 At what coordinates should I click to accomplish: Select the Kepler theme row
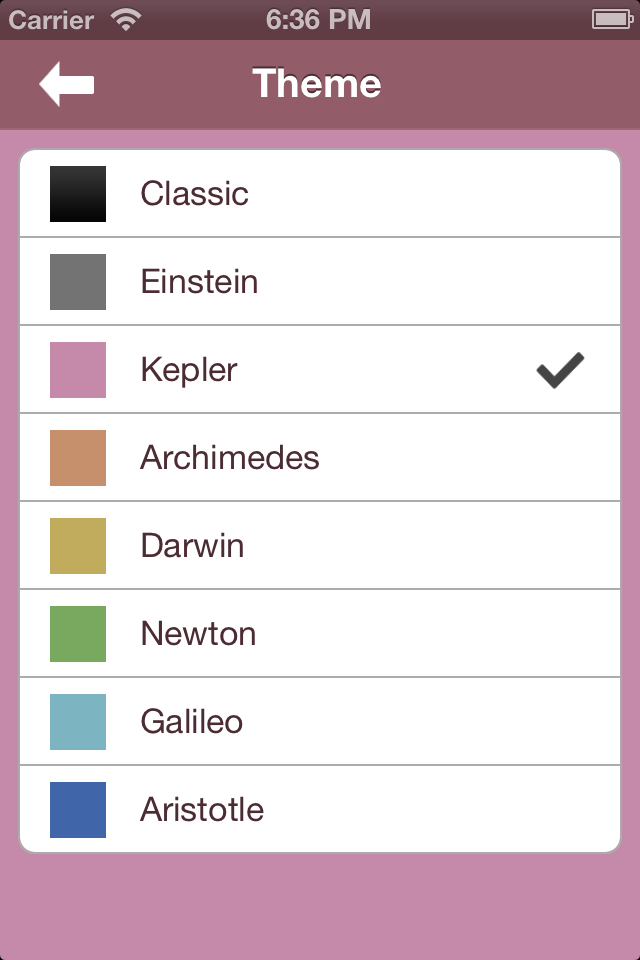320,370
